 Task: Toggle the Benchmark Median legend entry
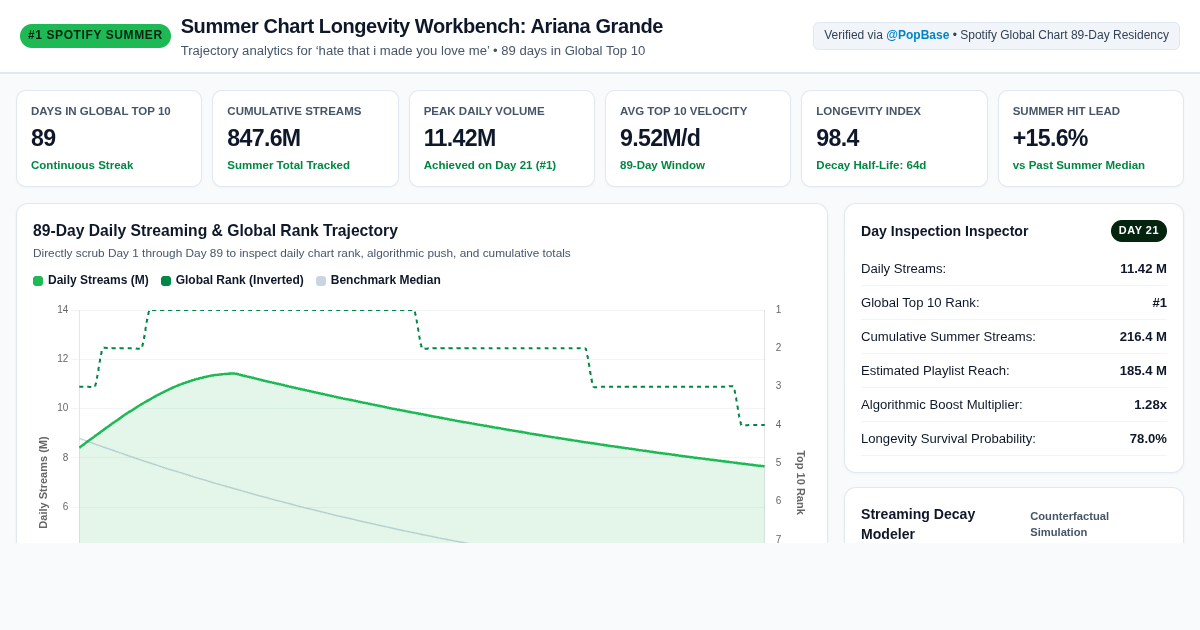tap(378, 280)
